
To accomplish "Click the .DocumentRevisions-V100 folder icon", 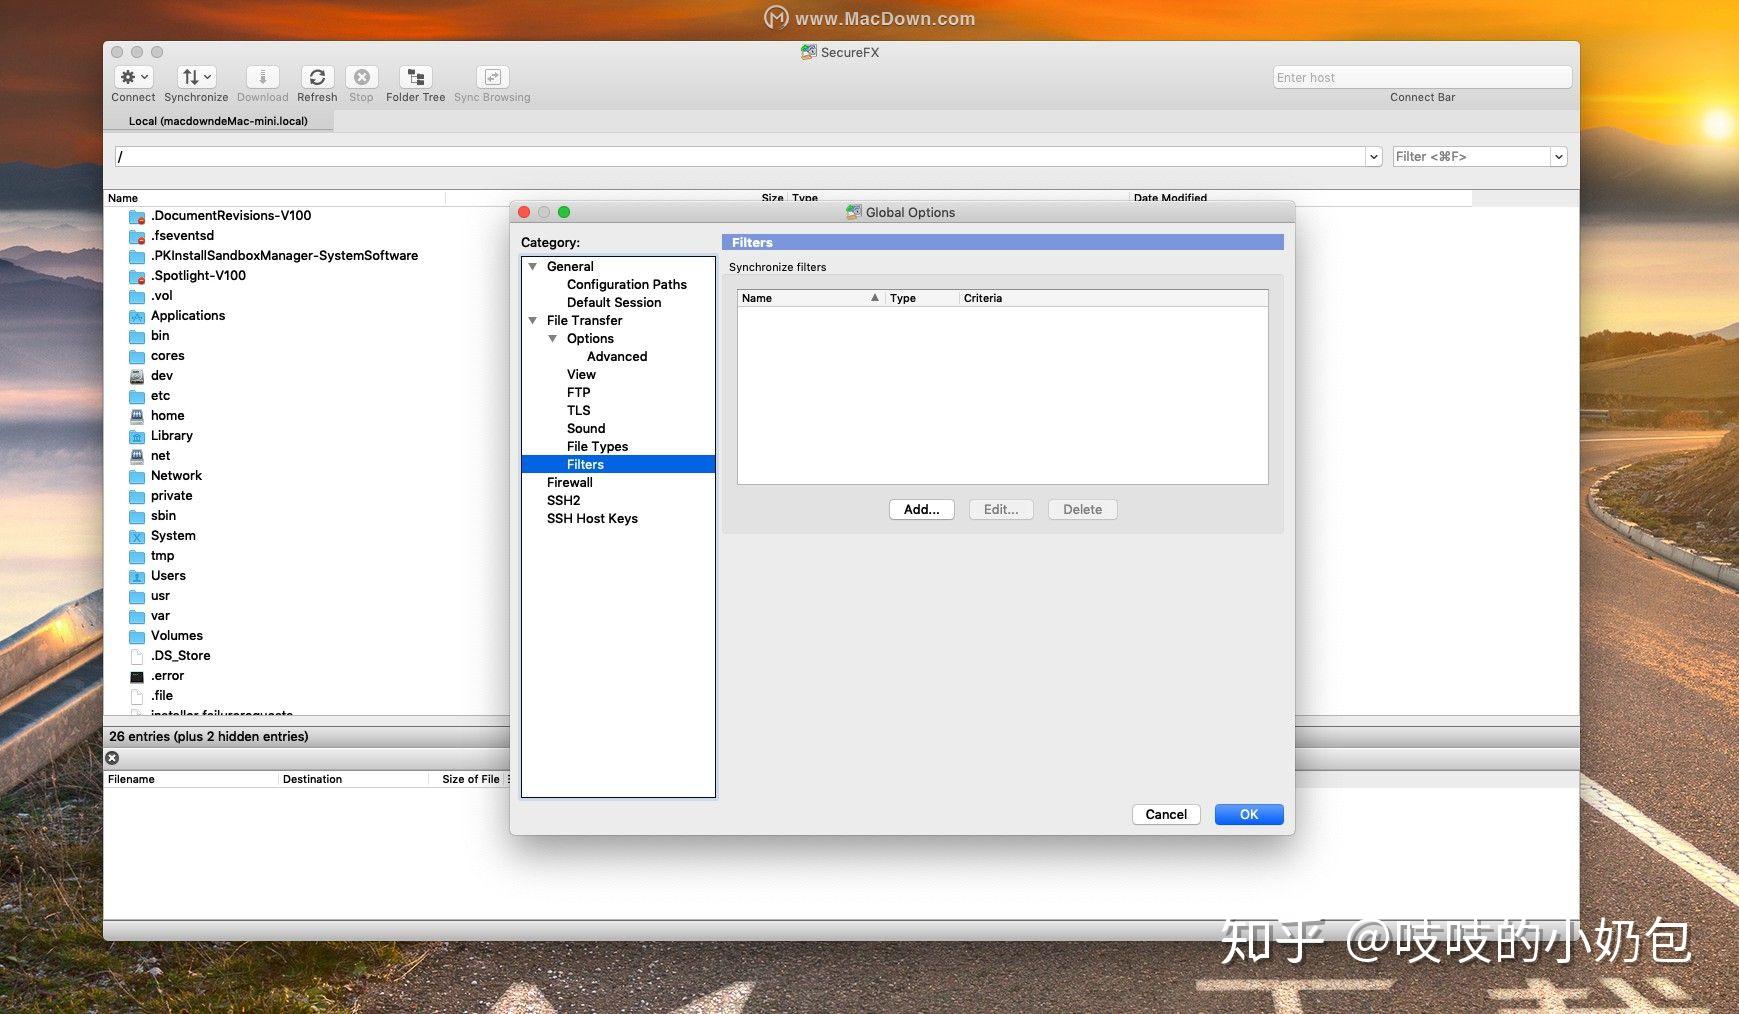I will tap(137, 216).
